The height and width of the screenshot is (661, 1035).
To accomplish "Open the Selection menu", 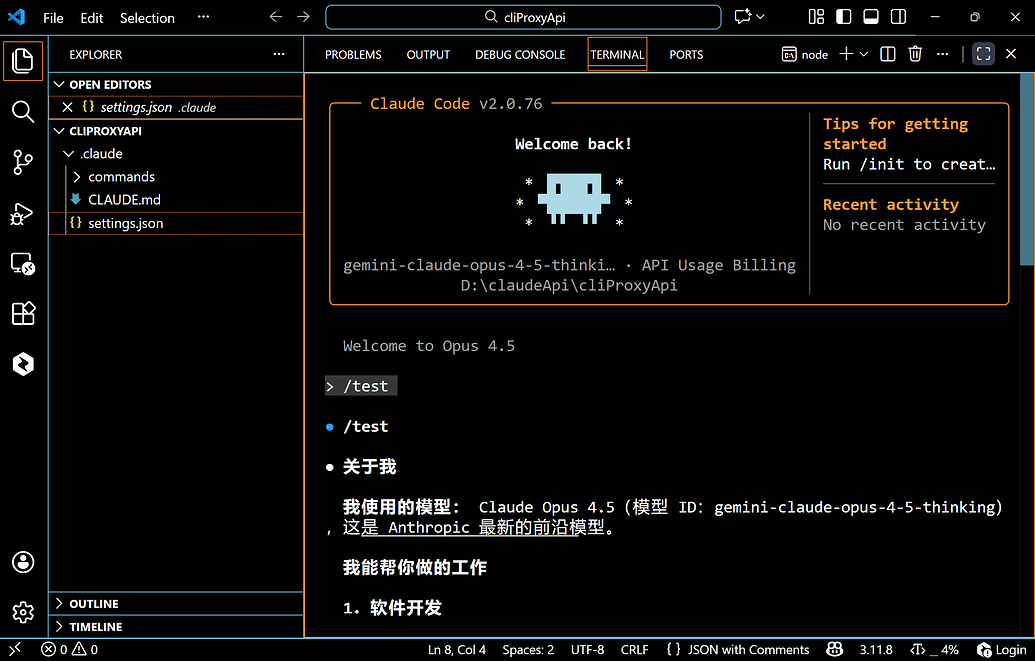I will 147,18.
